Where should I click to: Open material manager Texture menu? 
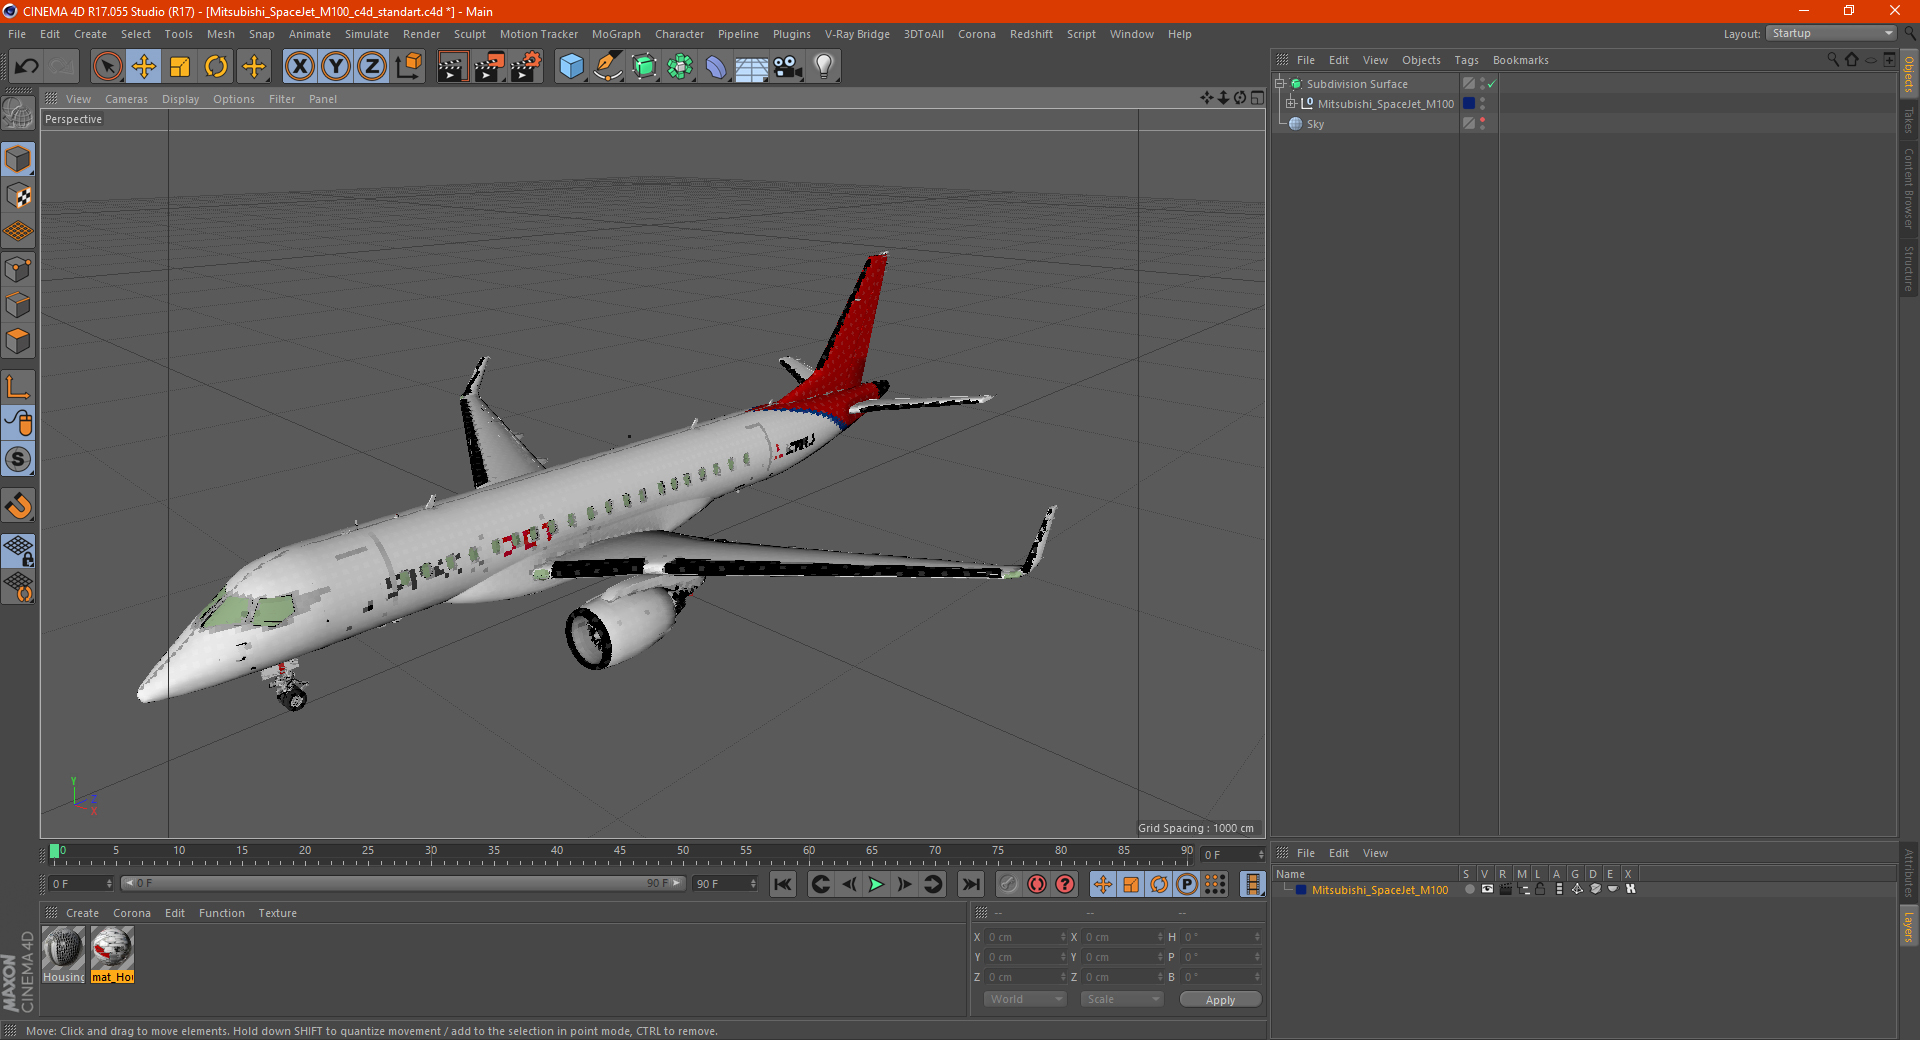tap(277, 913)
